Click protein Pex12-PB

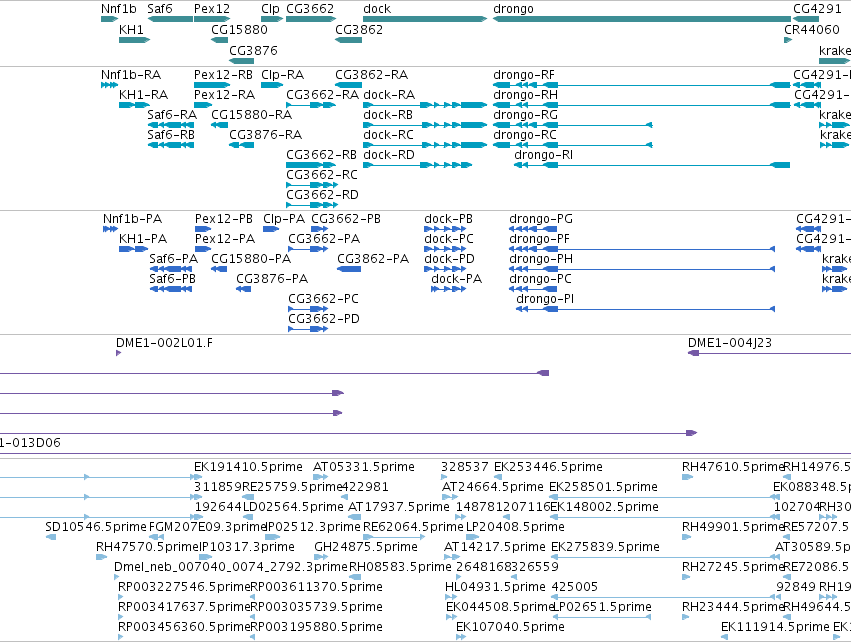pos(224,219)
